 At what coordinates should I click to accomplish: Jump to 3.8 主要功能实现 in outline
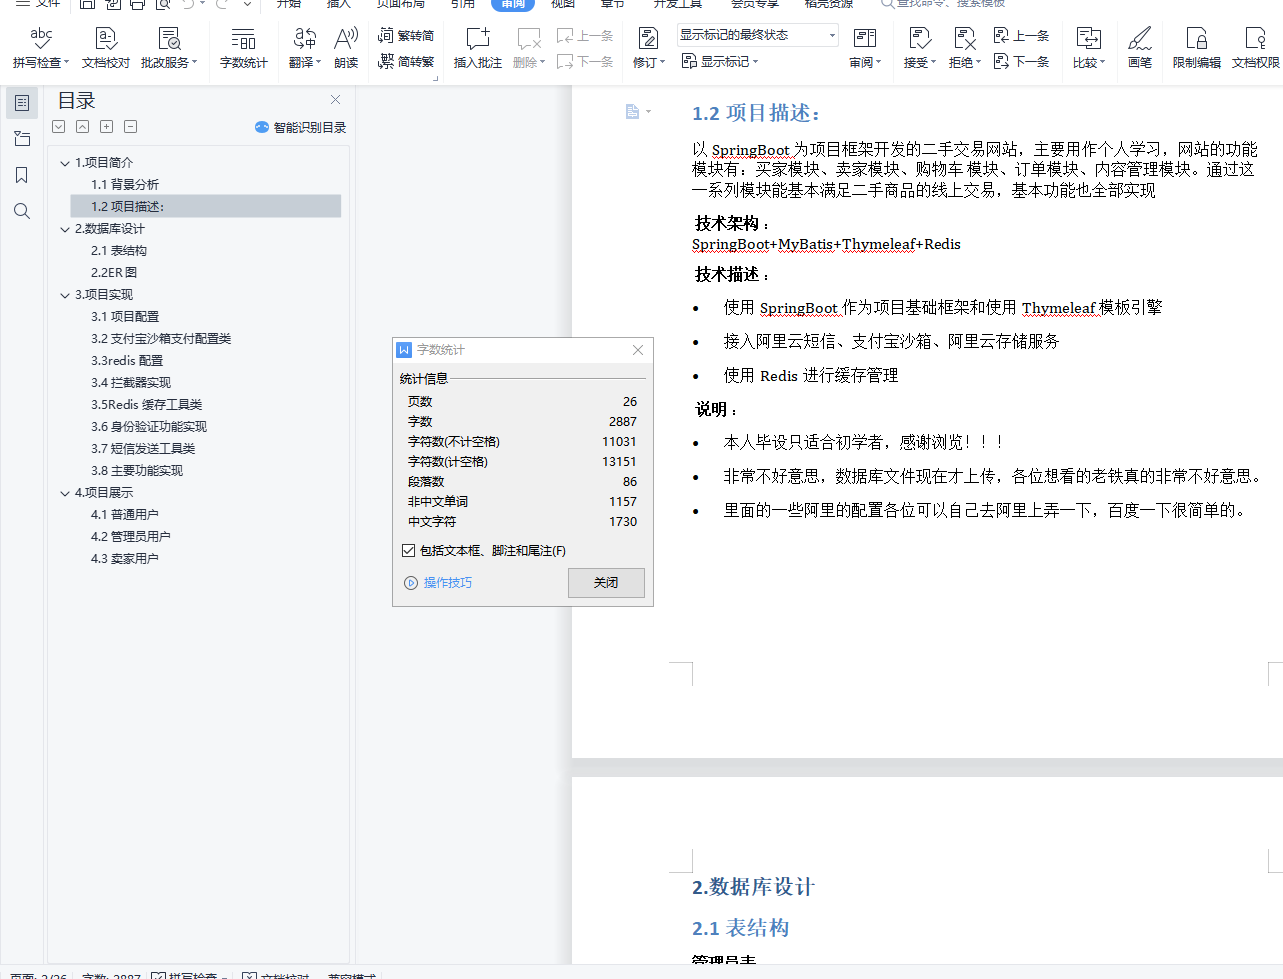point(137,471)
